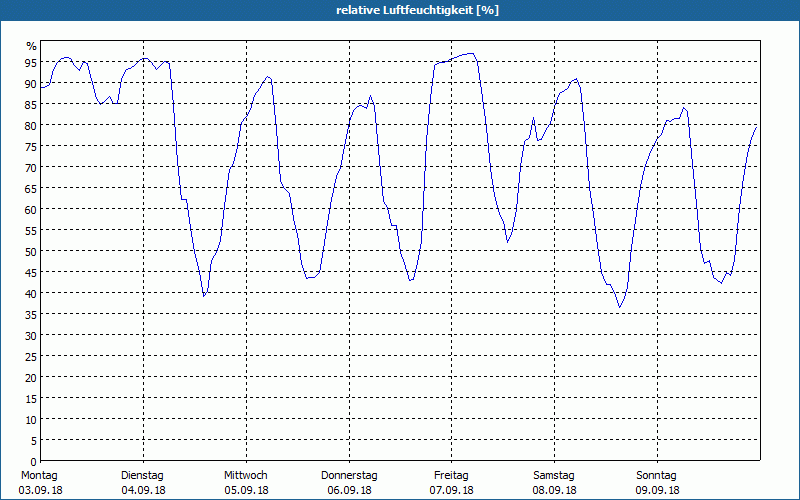Screen dimensions: 800x500
Task: Click the Sonntag day label
Action: 656,476
